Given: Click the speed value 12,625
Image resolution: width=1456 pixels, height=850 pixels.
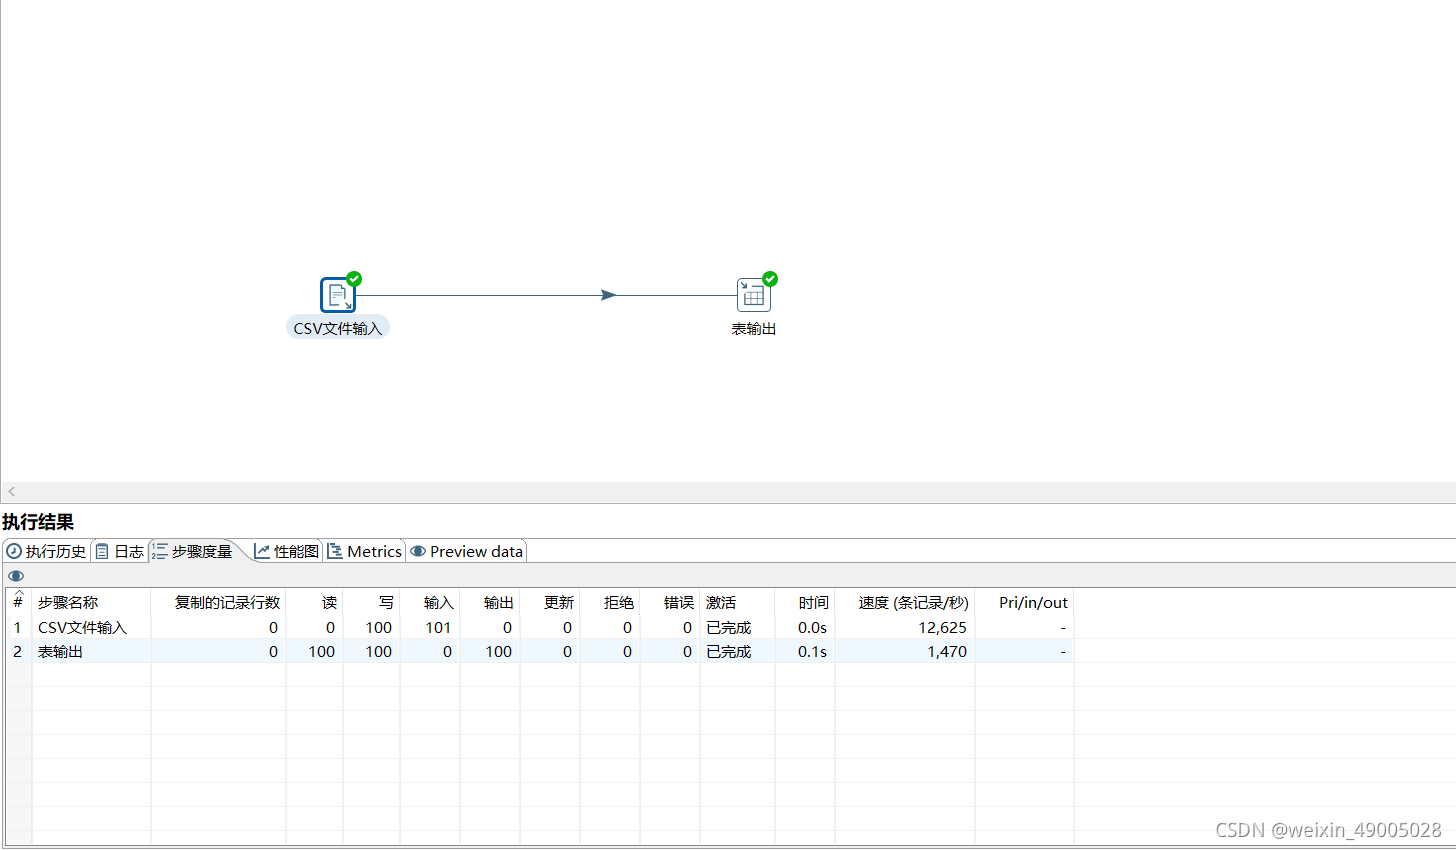Looking at the screenshot, I should click(943, 627).
